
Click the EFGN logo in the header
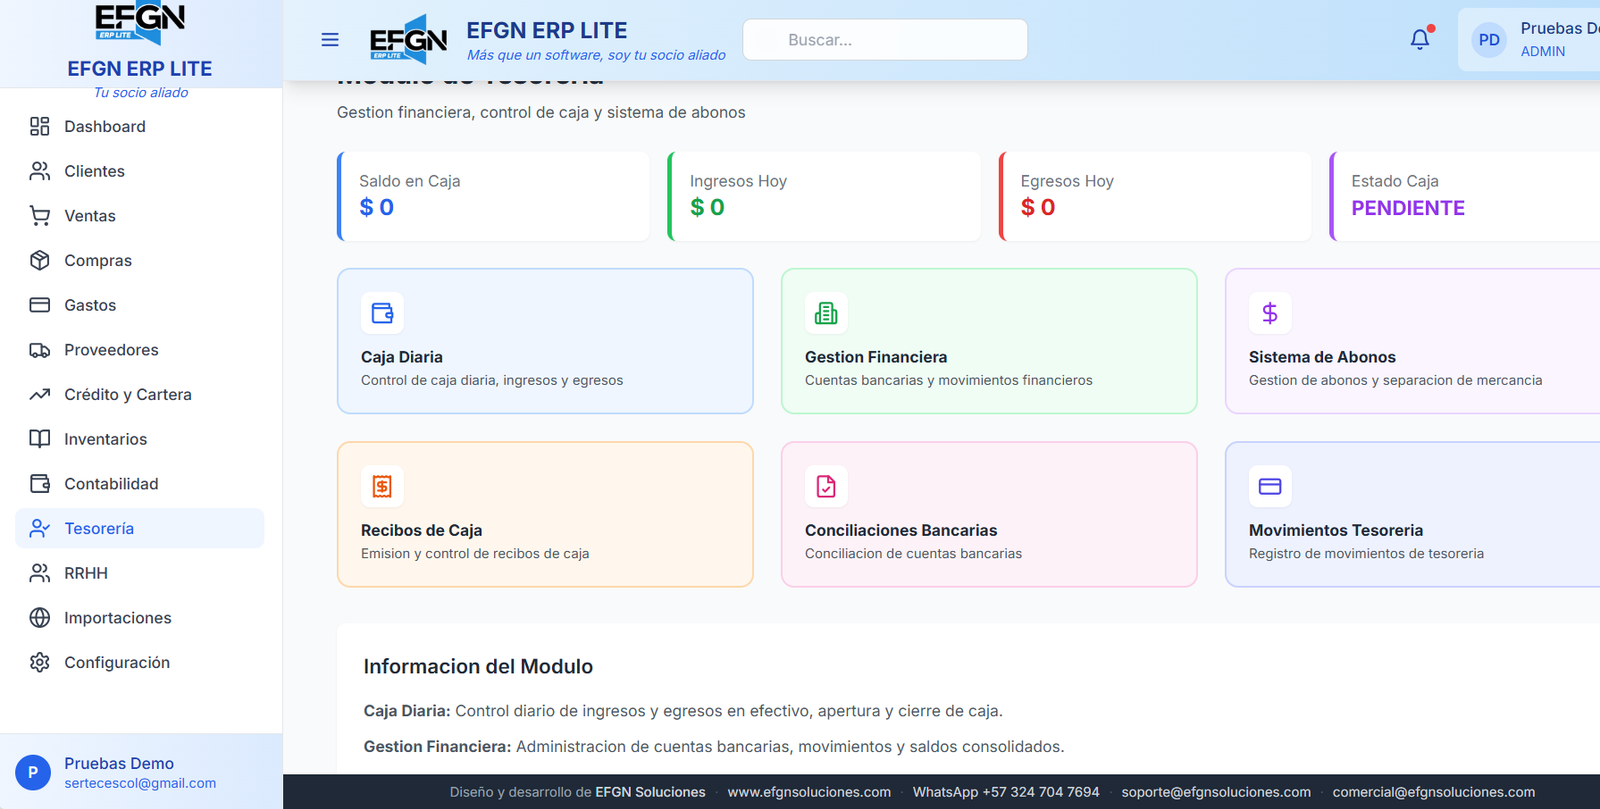408,40
